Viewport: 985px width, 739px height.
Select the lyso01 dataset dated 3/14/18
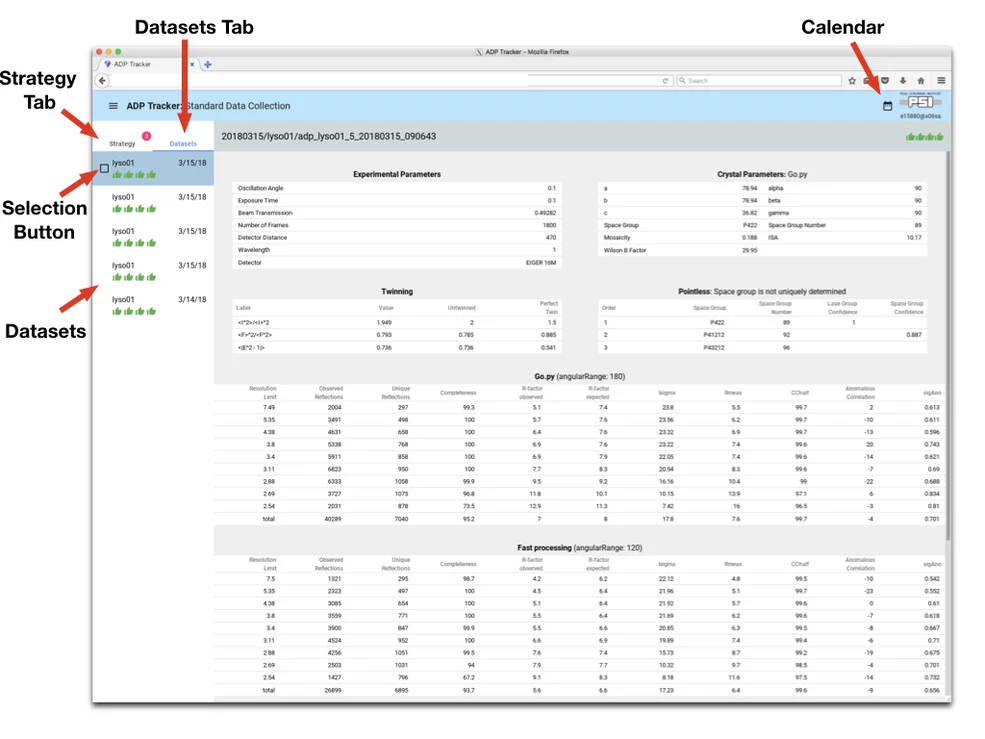(x=153, y=305)
